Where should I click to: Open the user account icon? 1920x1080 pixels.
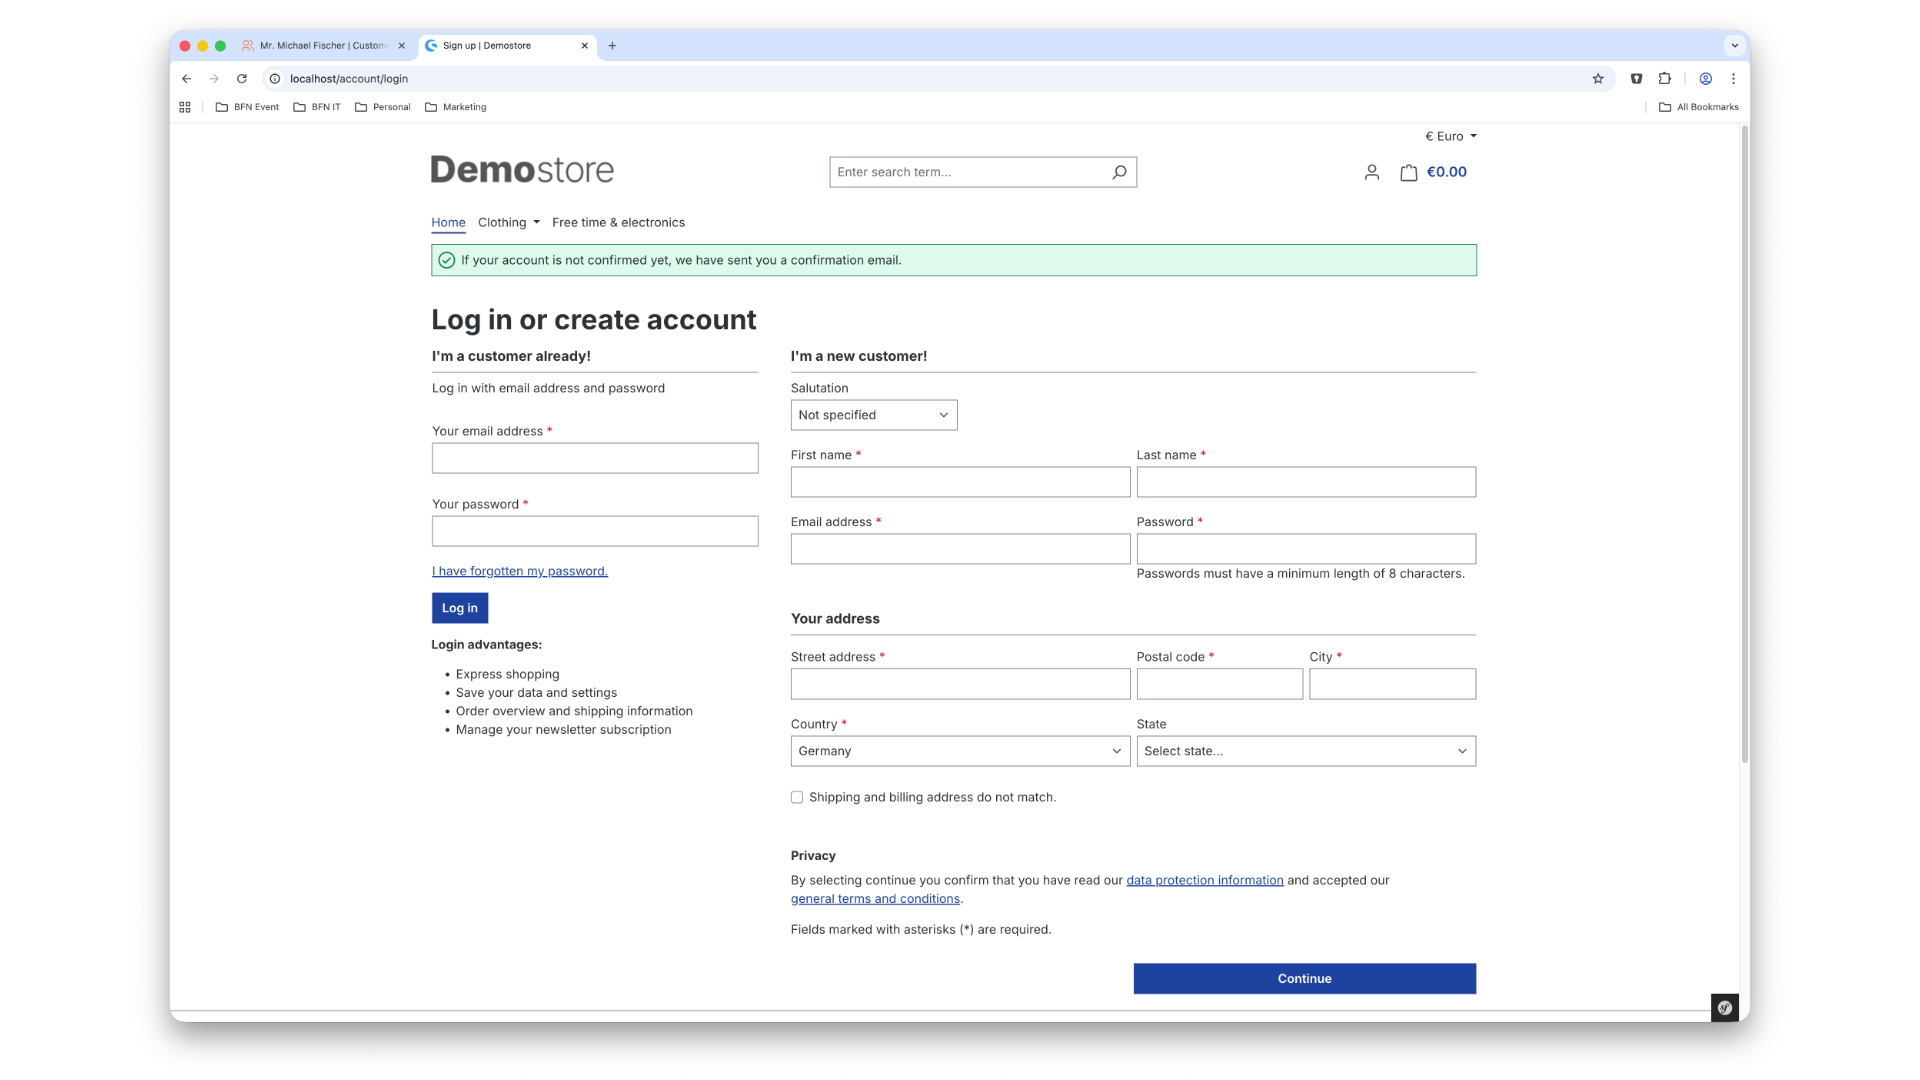click(1371, 172)
